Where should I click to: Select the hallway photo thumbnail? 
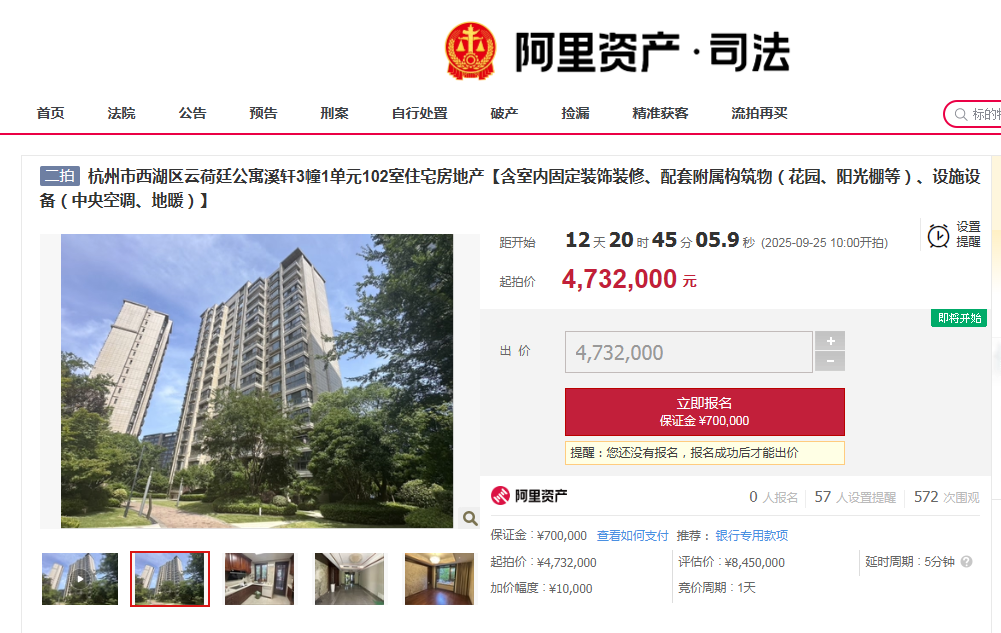pos(349,579)
